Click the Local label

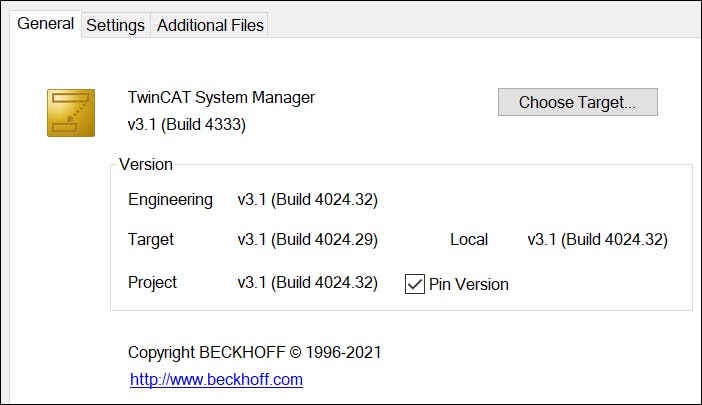tap(469, 240)
